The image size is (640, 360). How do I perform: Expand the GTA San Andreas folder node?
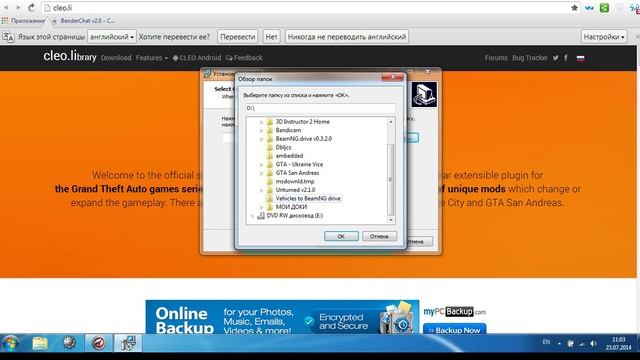[x=262, y=173]
